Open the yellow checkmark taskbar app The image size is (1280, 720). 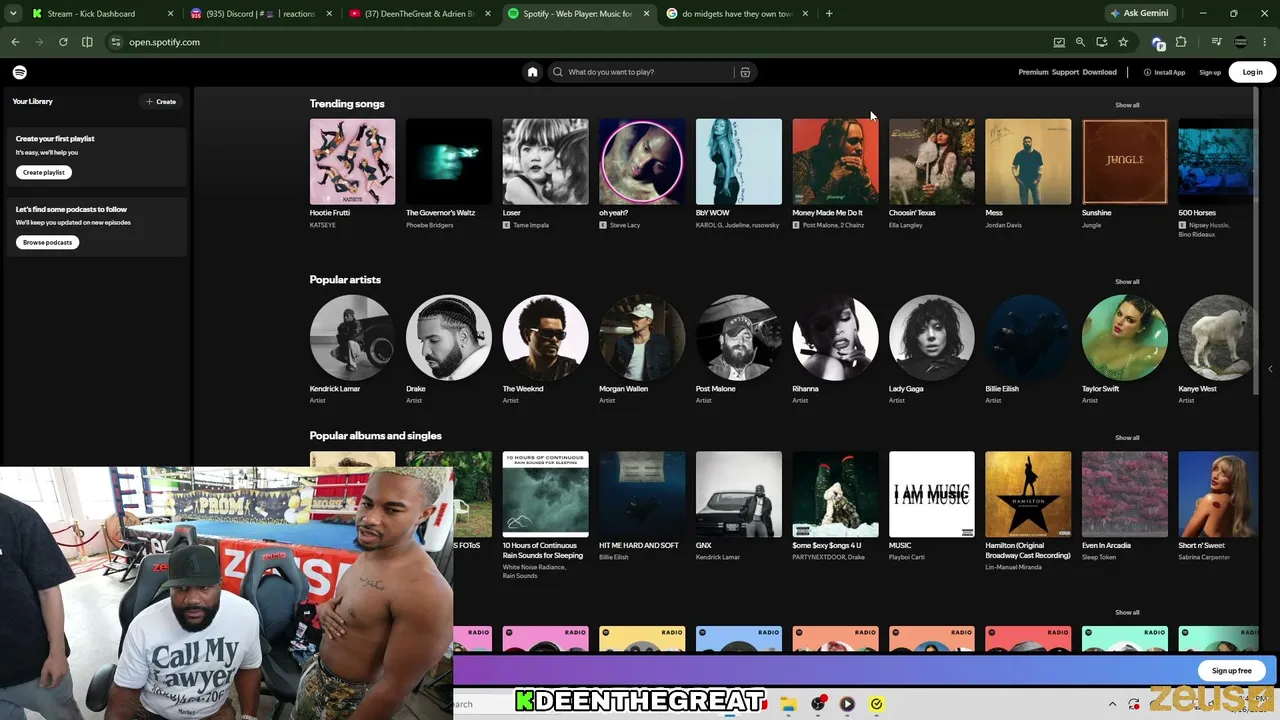(876, 704)
